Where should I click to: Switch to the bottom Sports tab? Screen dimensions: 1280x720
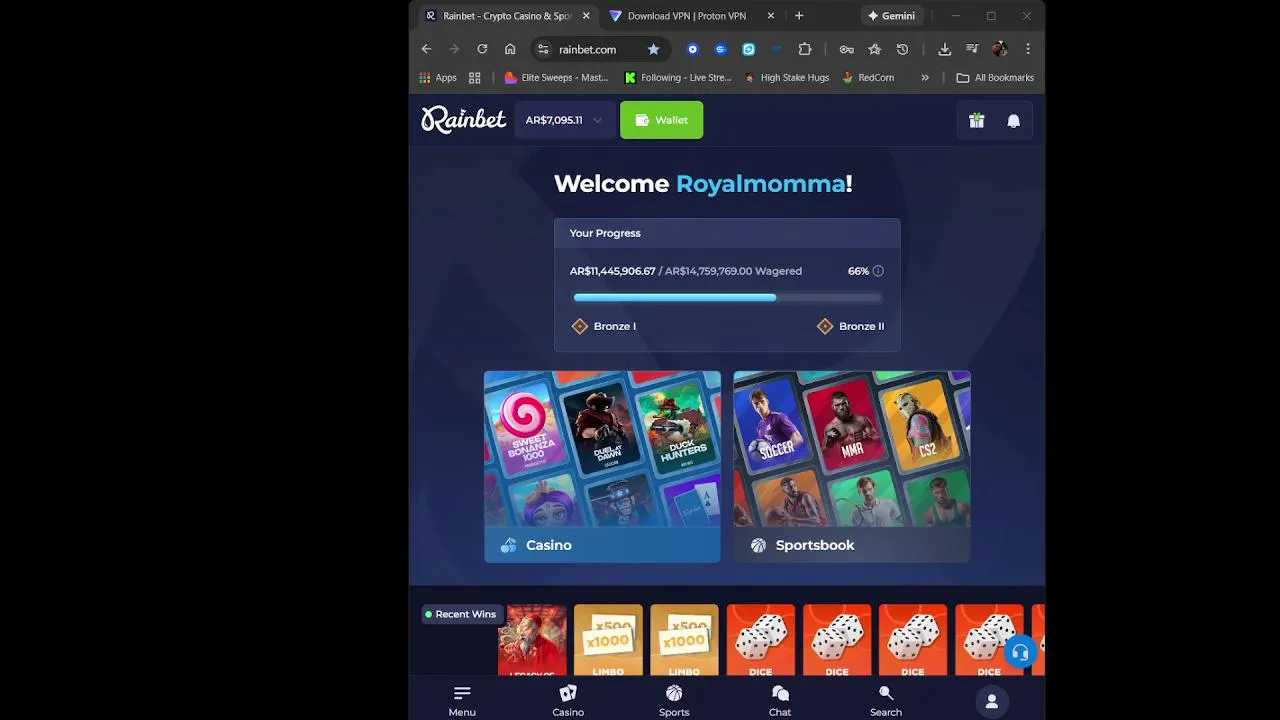point(674,701)
